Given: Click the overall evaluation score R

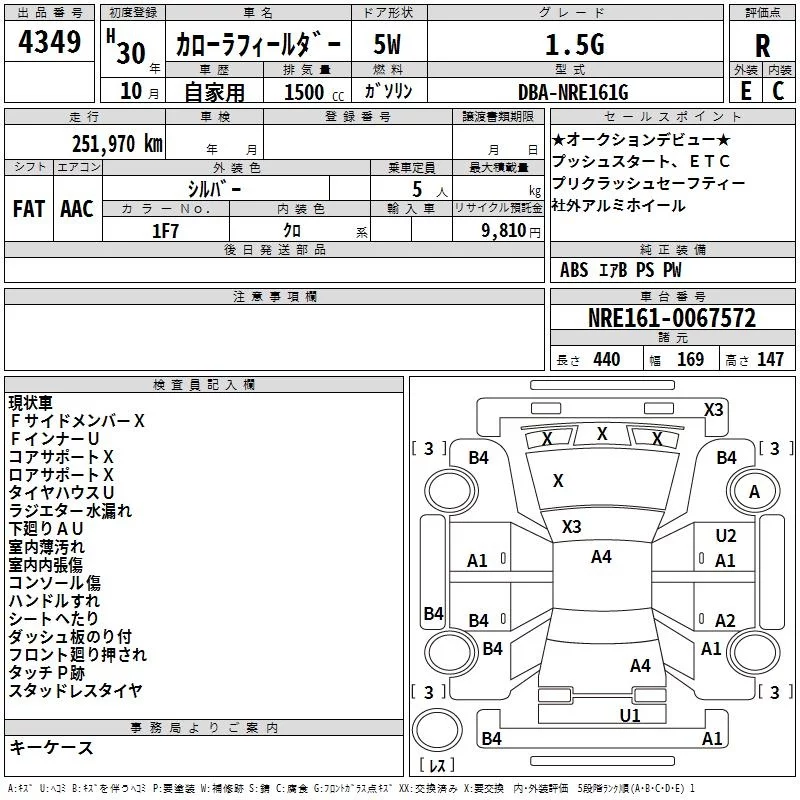Looking at the screenshot, I should 763,45.
